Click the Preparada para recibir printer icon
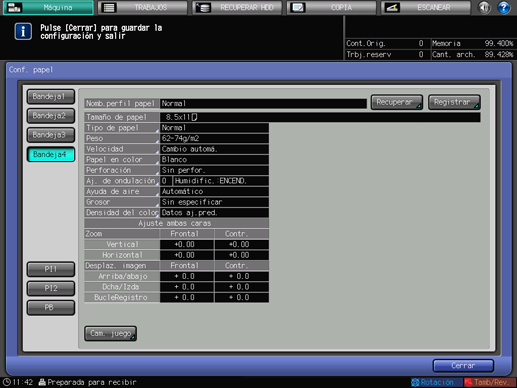 point(42,382)
